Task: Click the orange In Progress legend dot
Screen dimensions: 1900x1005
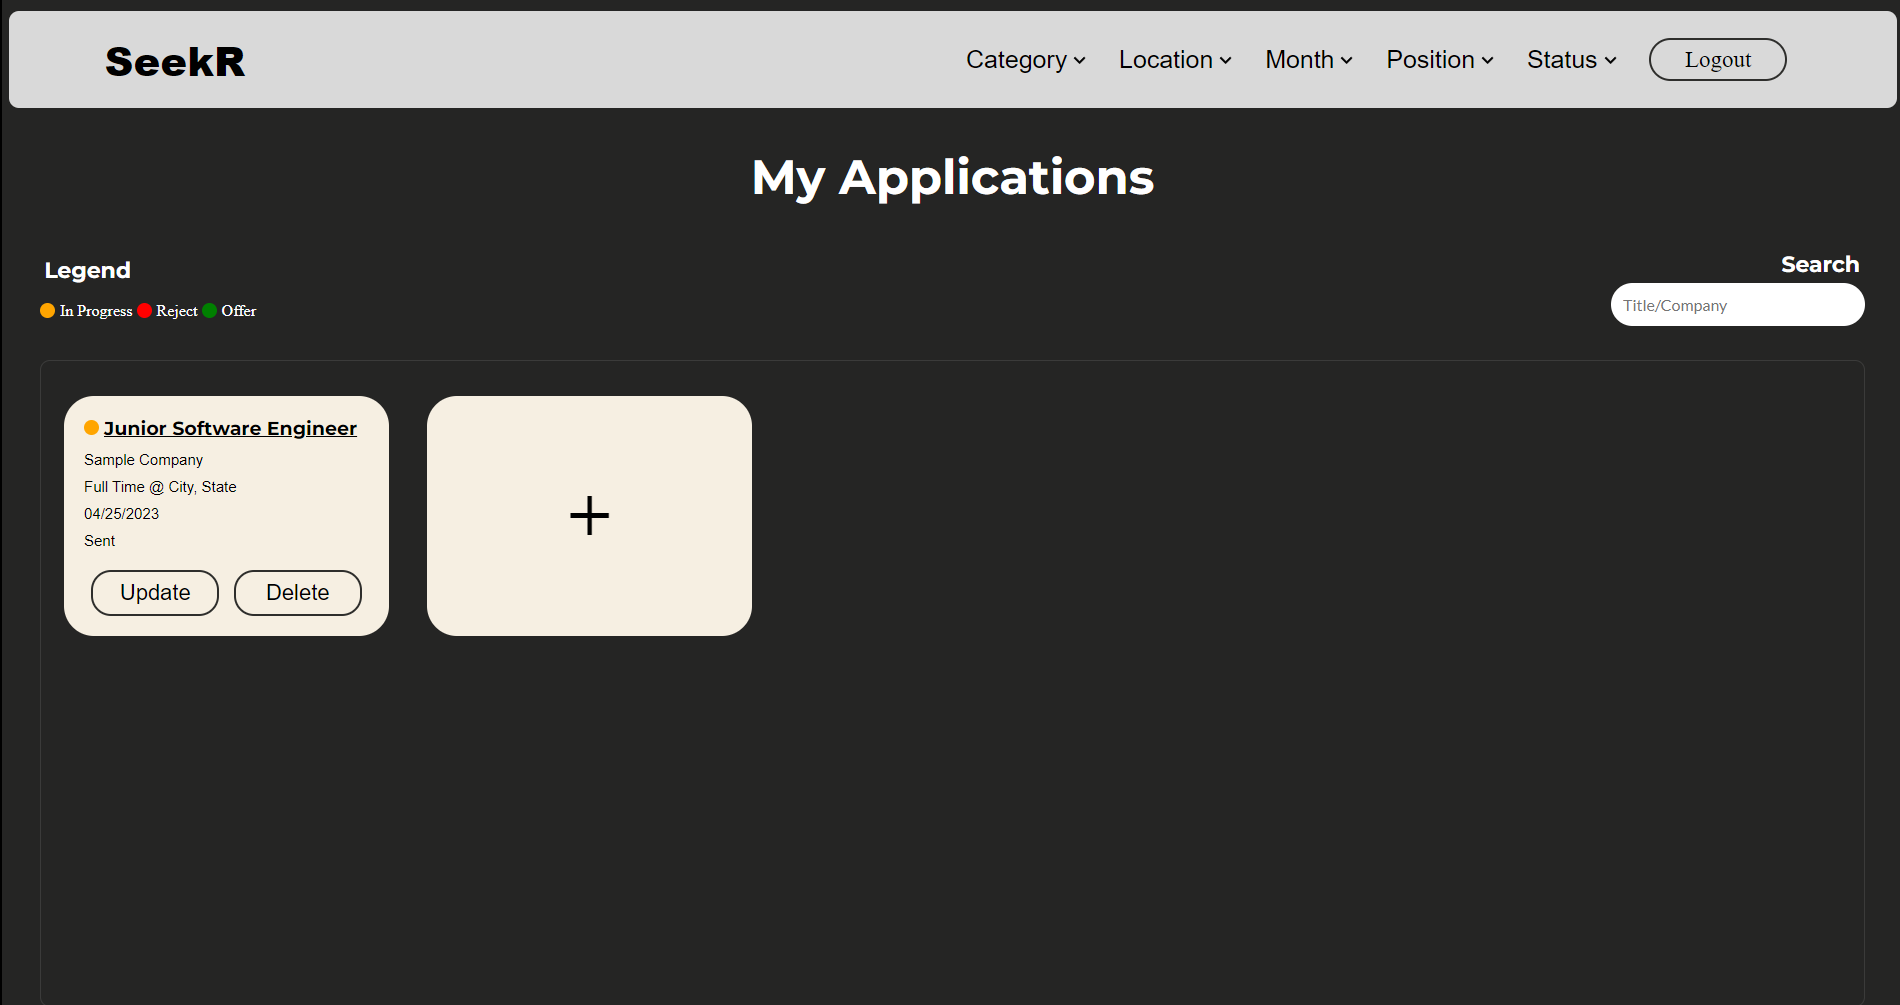Action: click(47, 310)
